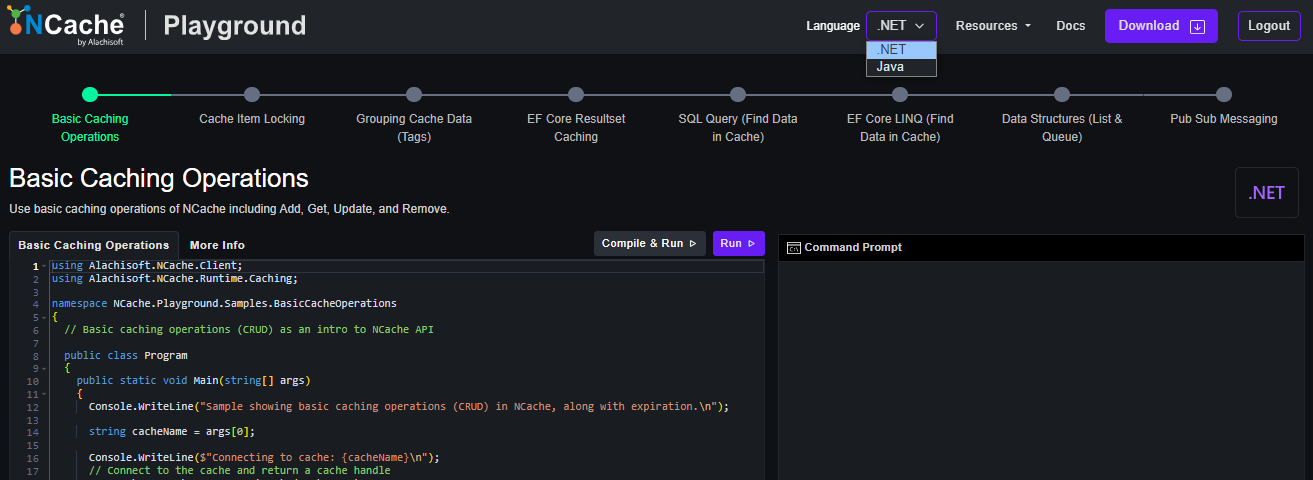Click the download arrow icon in Download button

(x=1197, y=26)
